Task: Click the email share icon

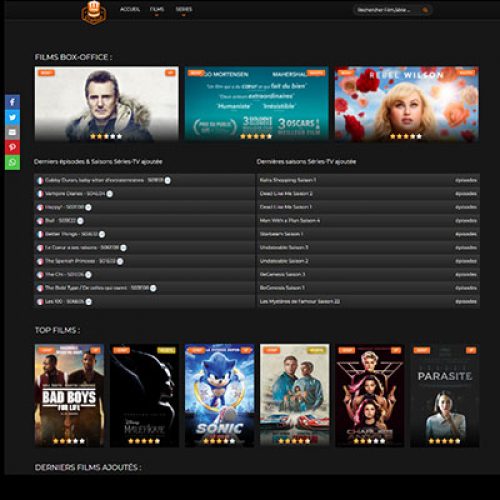Action: [12, 132]
